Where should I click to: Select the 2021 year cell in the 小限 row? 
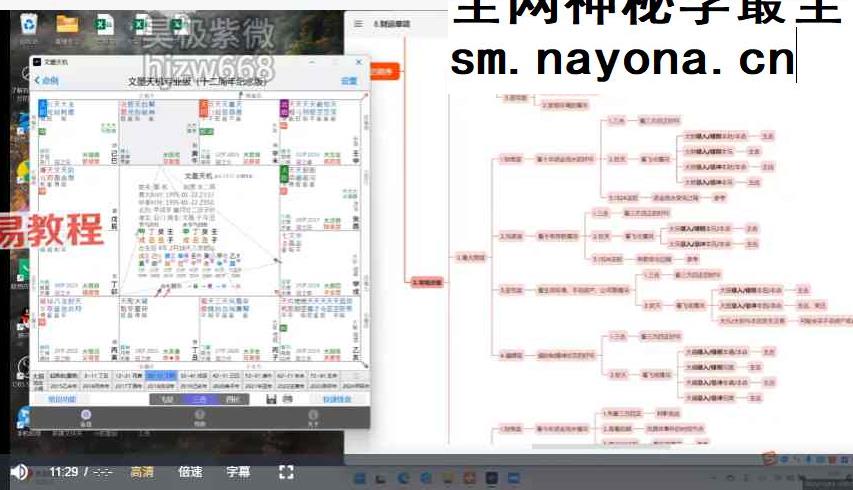coord(259,386)
